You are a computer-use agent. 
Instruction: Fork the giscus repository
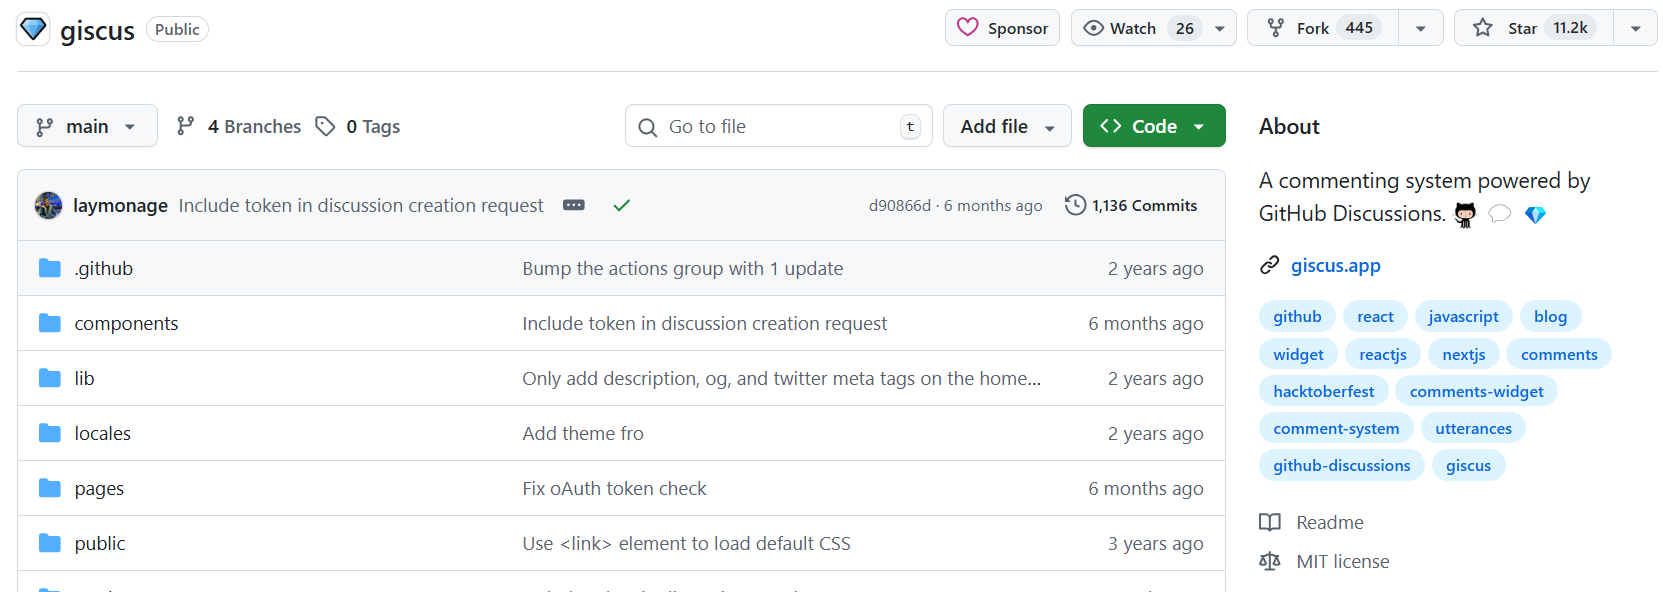(x=1322, y=28)
